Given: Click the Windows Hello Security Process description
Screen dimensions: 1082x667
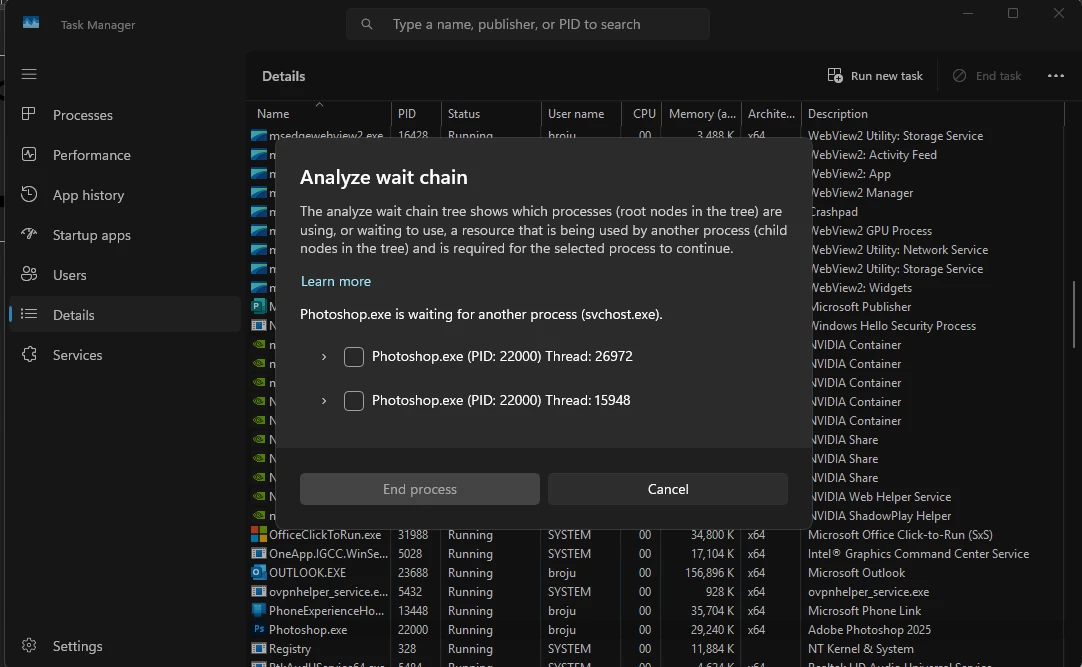Looking at the screenshot, I should (894, 326).
